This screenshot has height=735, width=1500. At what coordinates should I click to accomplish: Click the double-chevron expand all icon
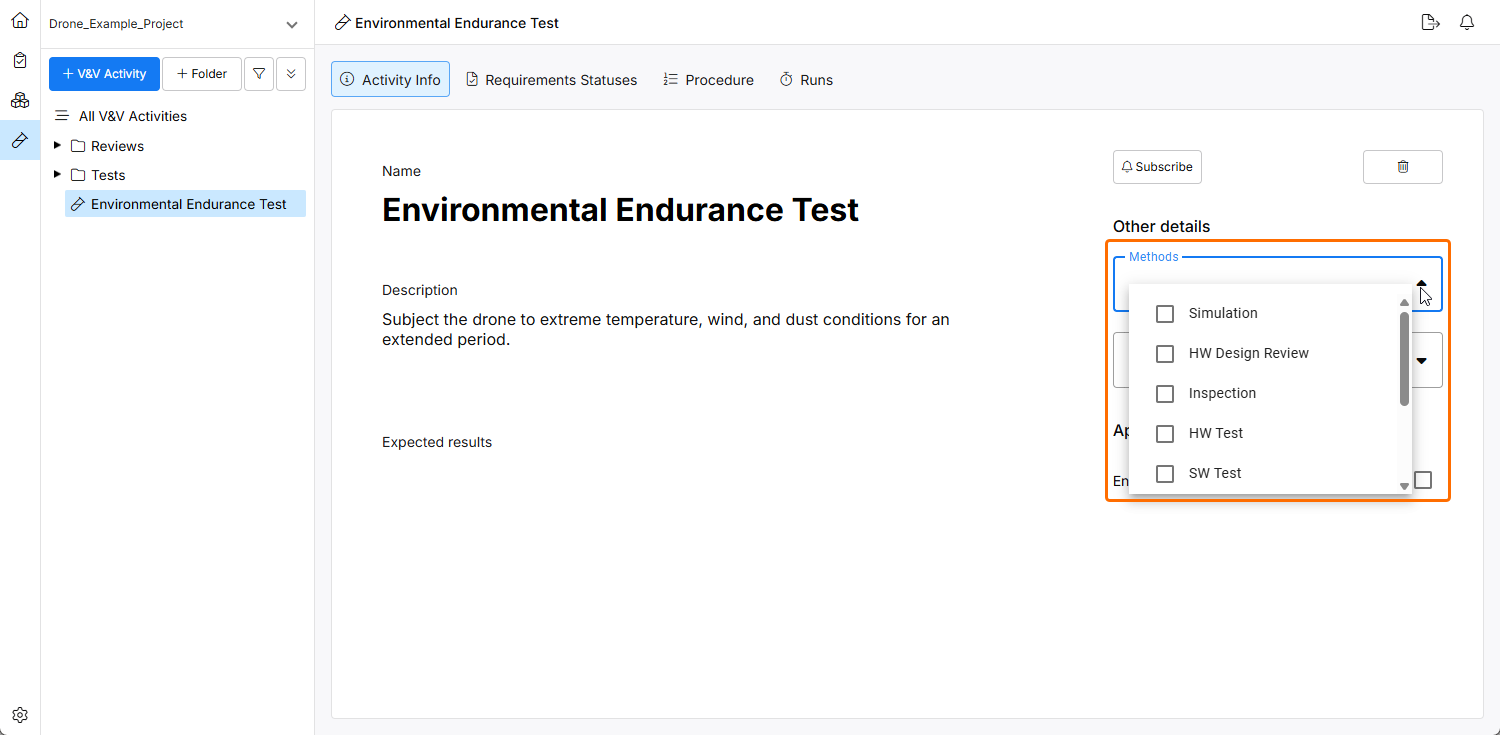[291, 74]
